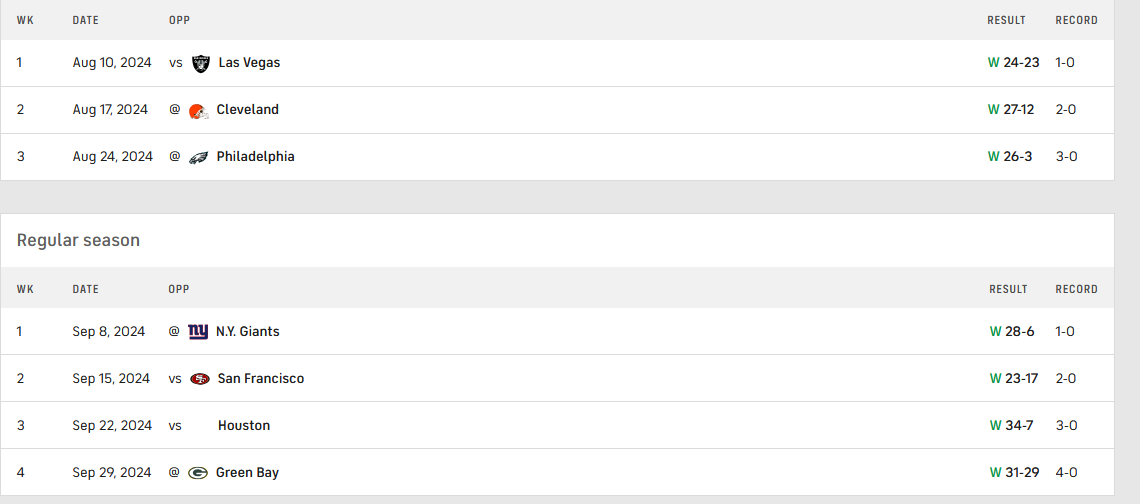The image size is (1140, 504).
Task: Open the N.Y. Giants team link
Action: [247, 332]
